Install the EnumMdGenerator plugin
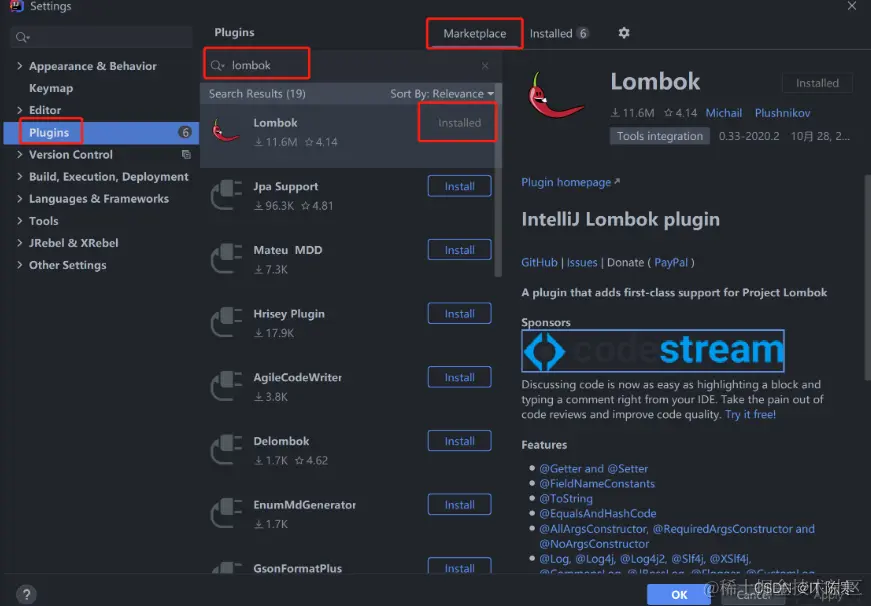This screenshot has height=606, width=871. coord(459,504)
